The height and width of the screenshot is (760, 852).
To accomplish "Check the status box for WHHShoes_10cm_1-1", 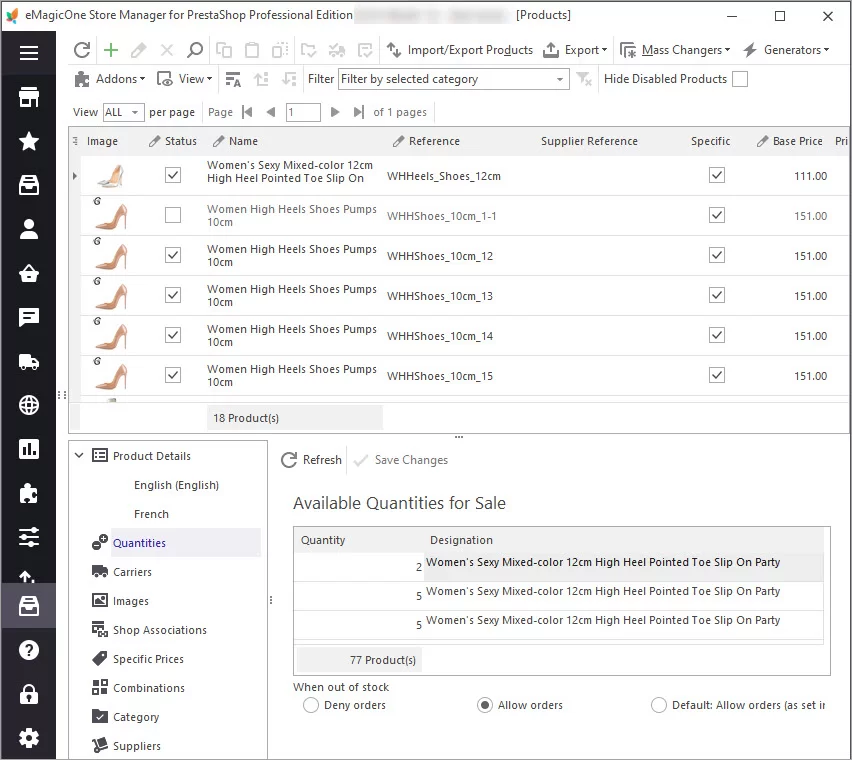I will [173, 215].
